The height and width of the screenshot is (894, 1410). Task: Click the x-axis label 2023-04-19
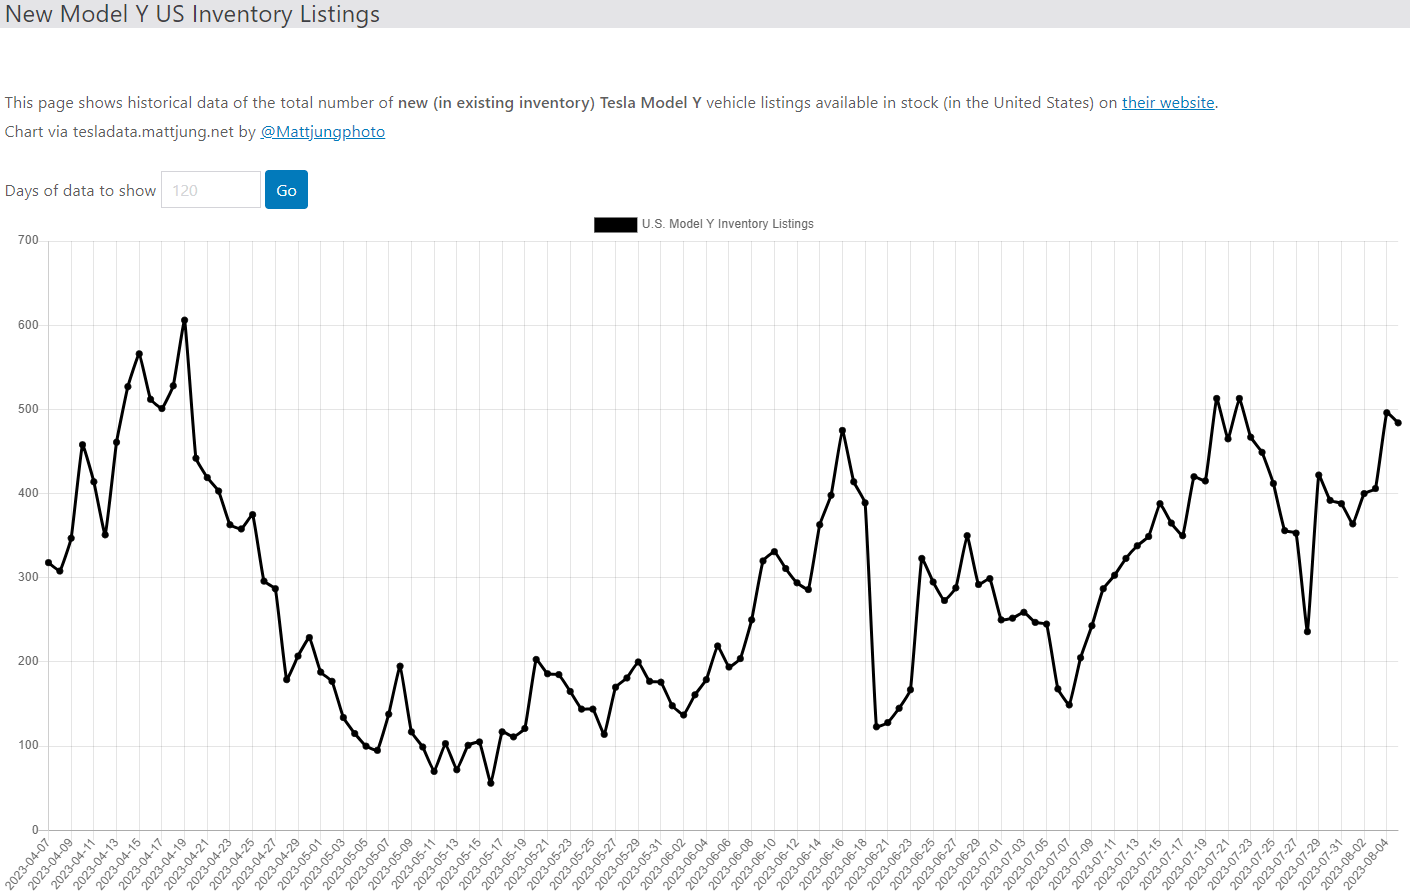coord(163,863)
